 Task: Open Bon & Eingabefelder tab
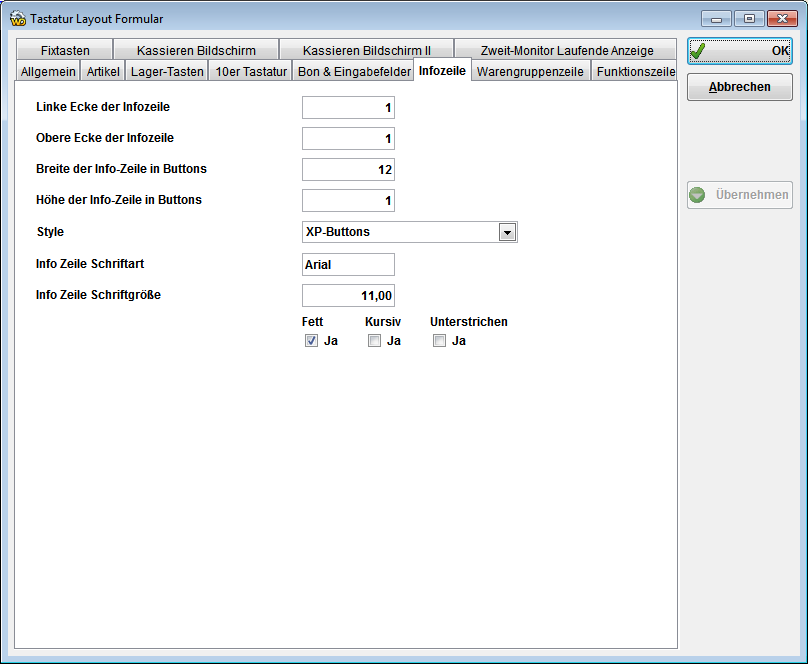354,71
